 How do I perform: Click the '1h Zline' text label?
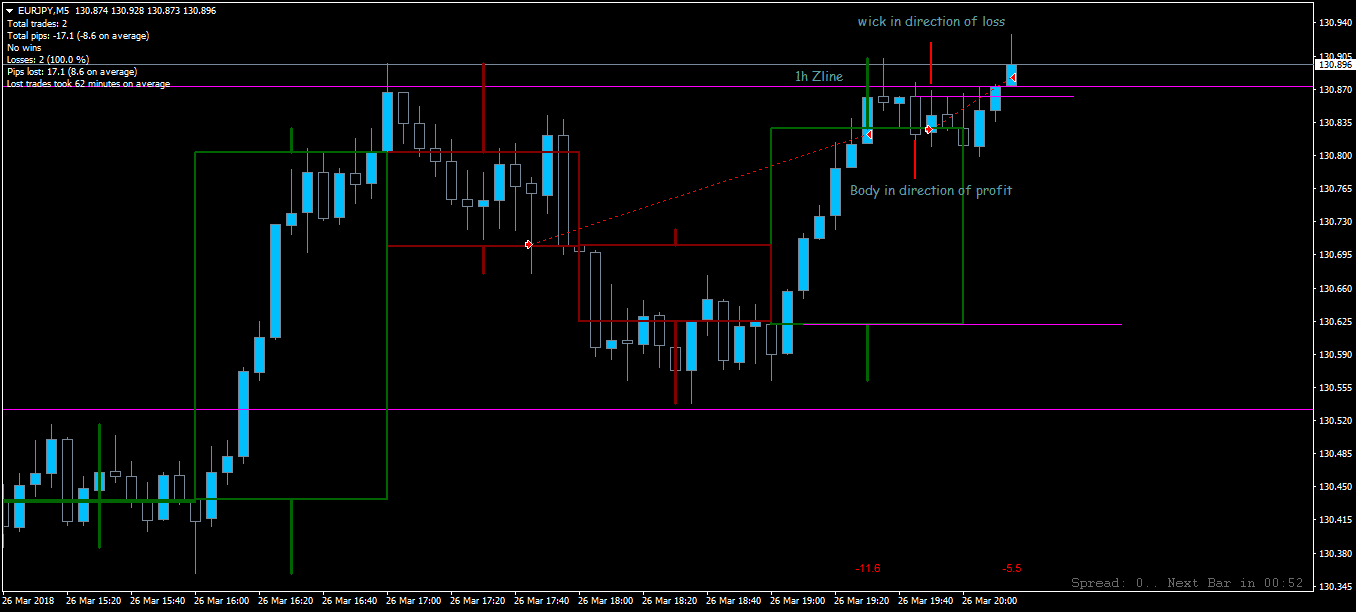(x=818, y=76)
